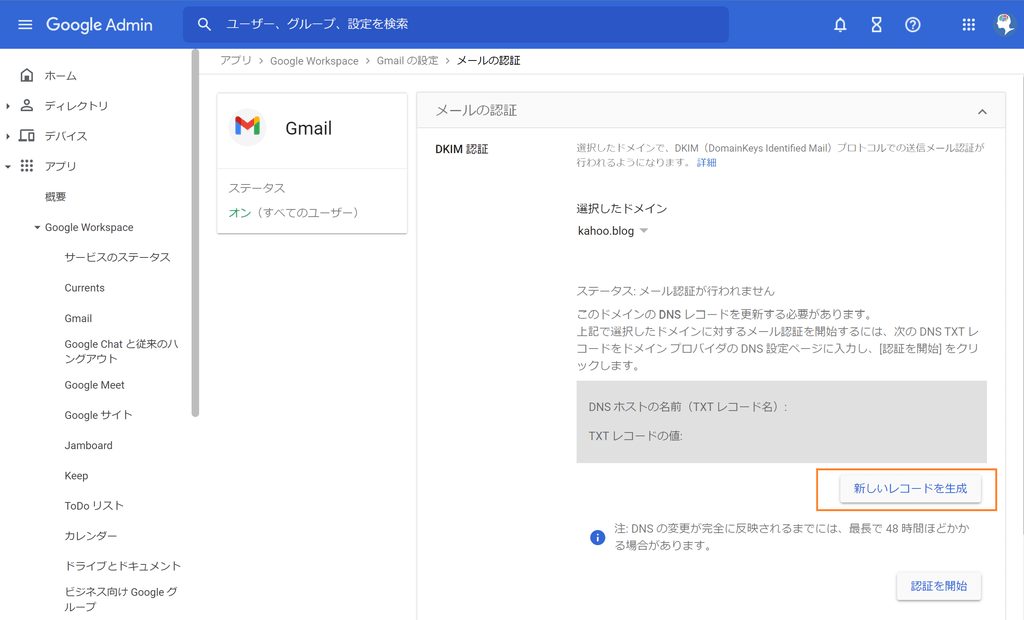The height and width of the screenshot is (620, 1024).
Task: Open Google サイト in the sidebar
Action: point(98,416)
